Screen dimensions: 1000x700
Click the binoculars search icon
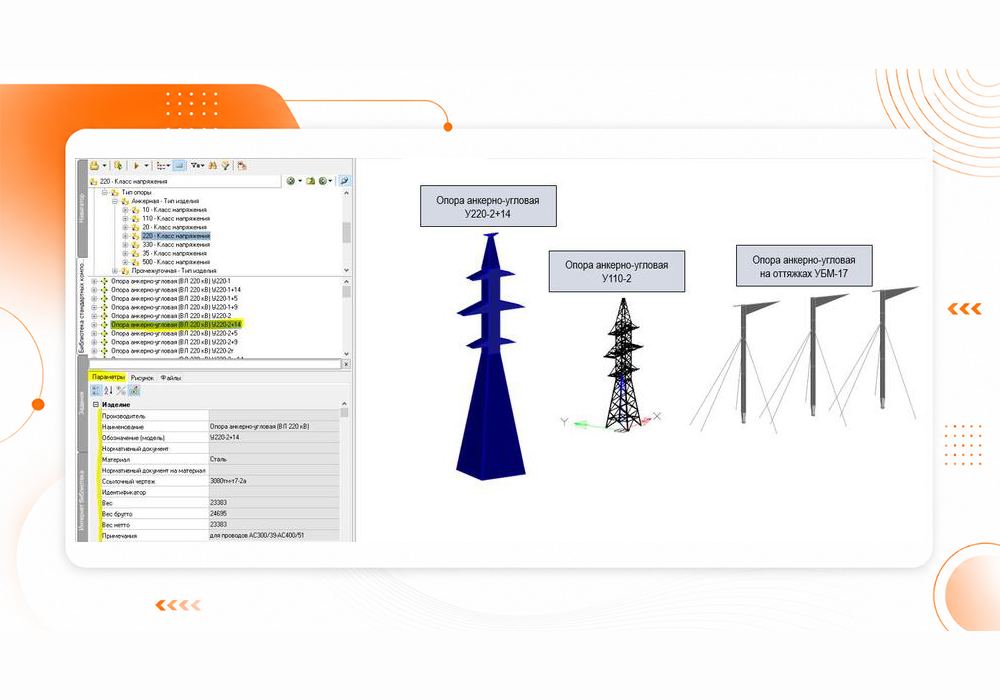[x=212, y=166]
